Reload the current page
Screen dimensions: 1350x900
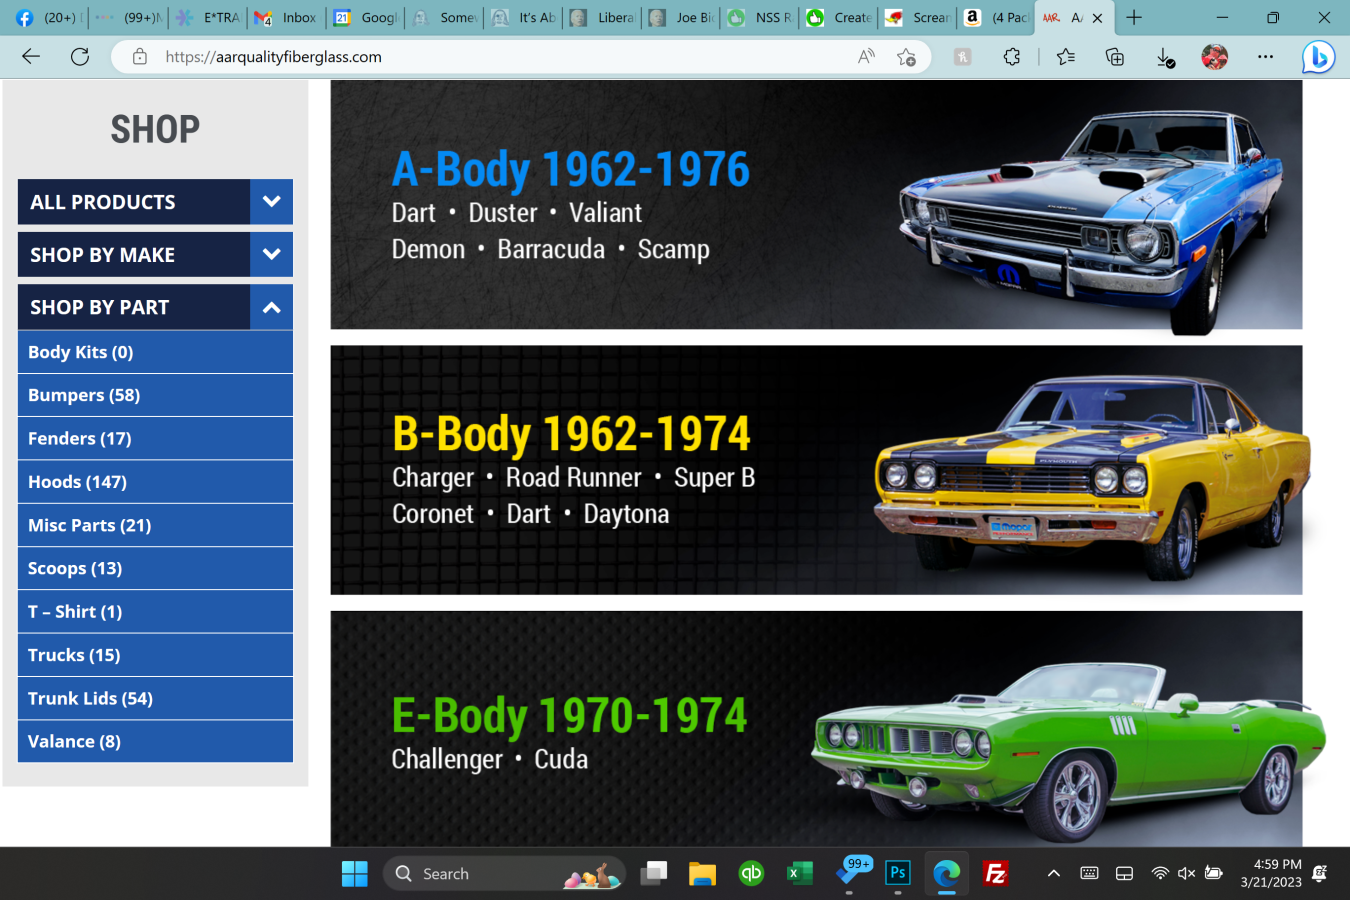click(x=80, y=57)
